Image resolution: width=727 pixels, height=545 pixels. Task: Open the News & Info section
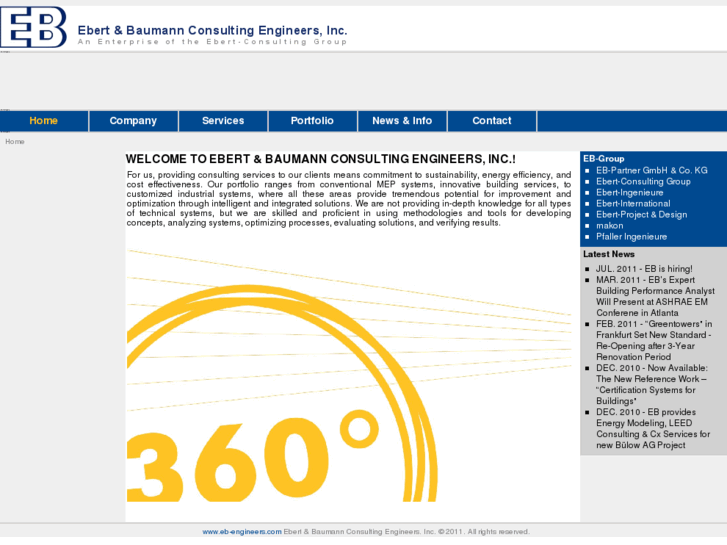pos(402,121)
